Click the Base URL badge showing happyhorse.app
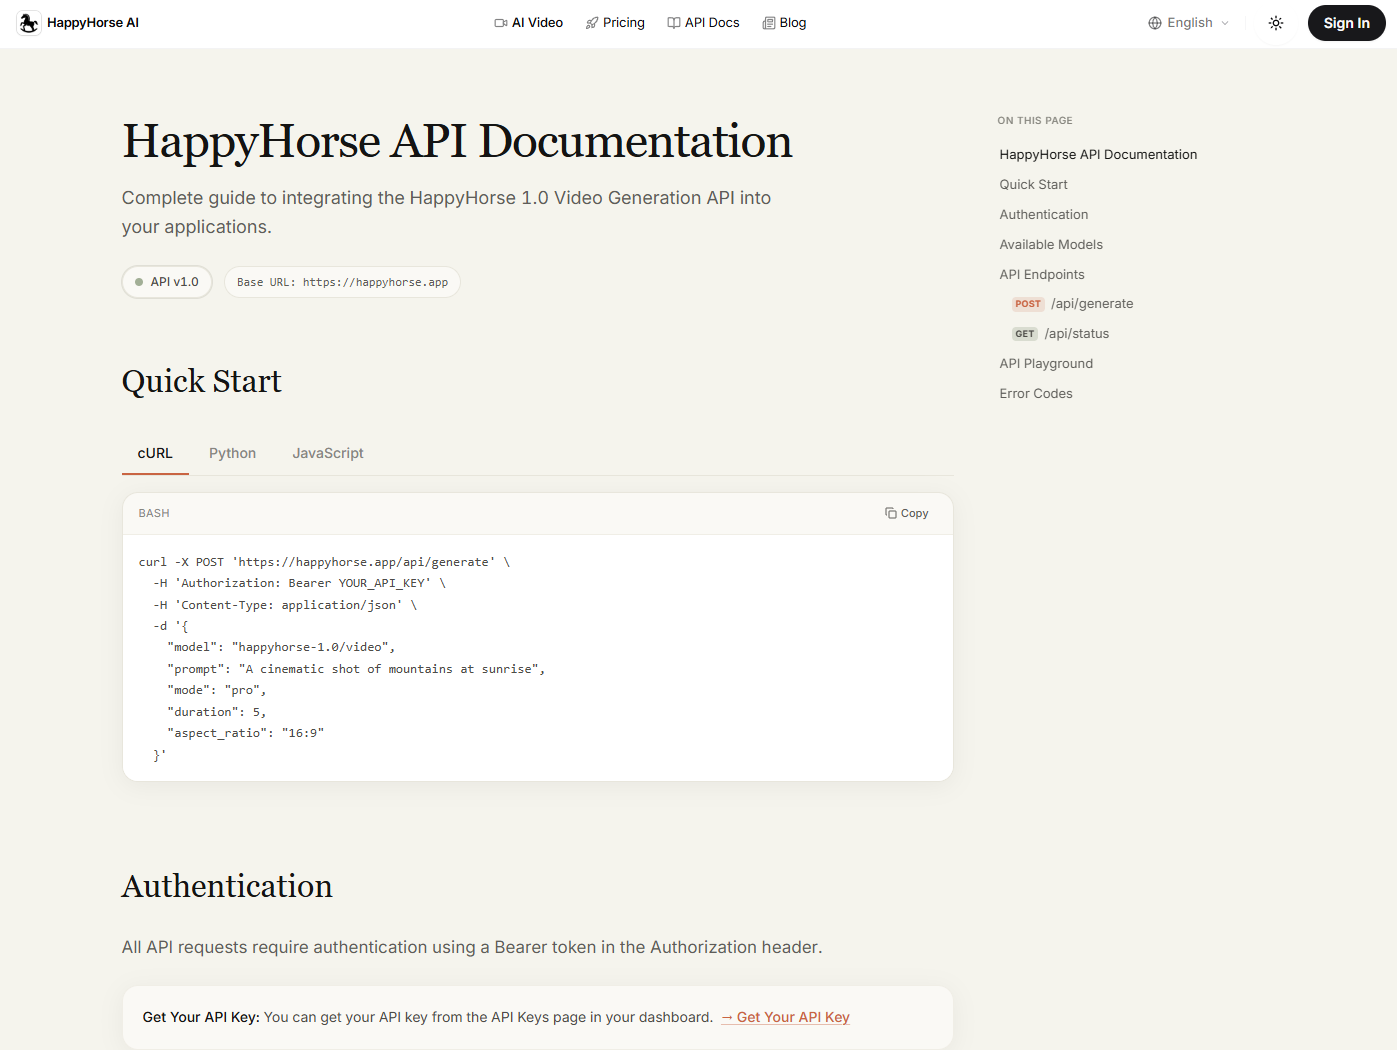This screenshot has width=1397, height=1050. coord(342,282)
